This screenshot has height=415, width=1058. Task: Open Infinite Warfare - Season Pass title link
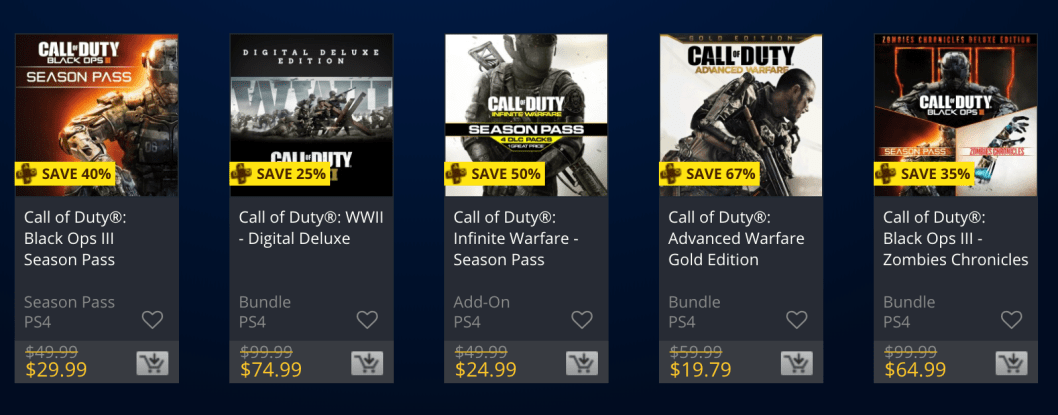pyautogui.click(x=515, y=238)
